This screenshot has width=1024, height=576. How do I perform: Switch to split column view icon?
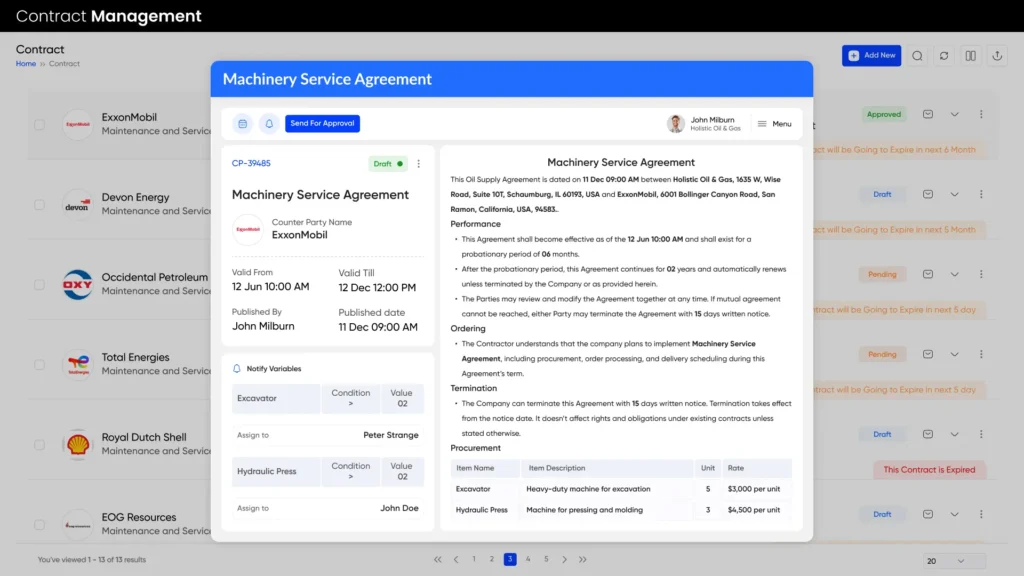click(970, 56)
